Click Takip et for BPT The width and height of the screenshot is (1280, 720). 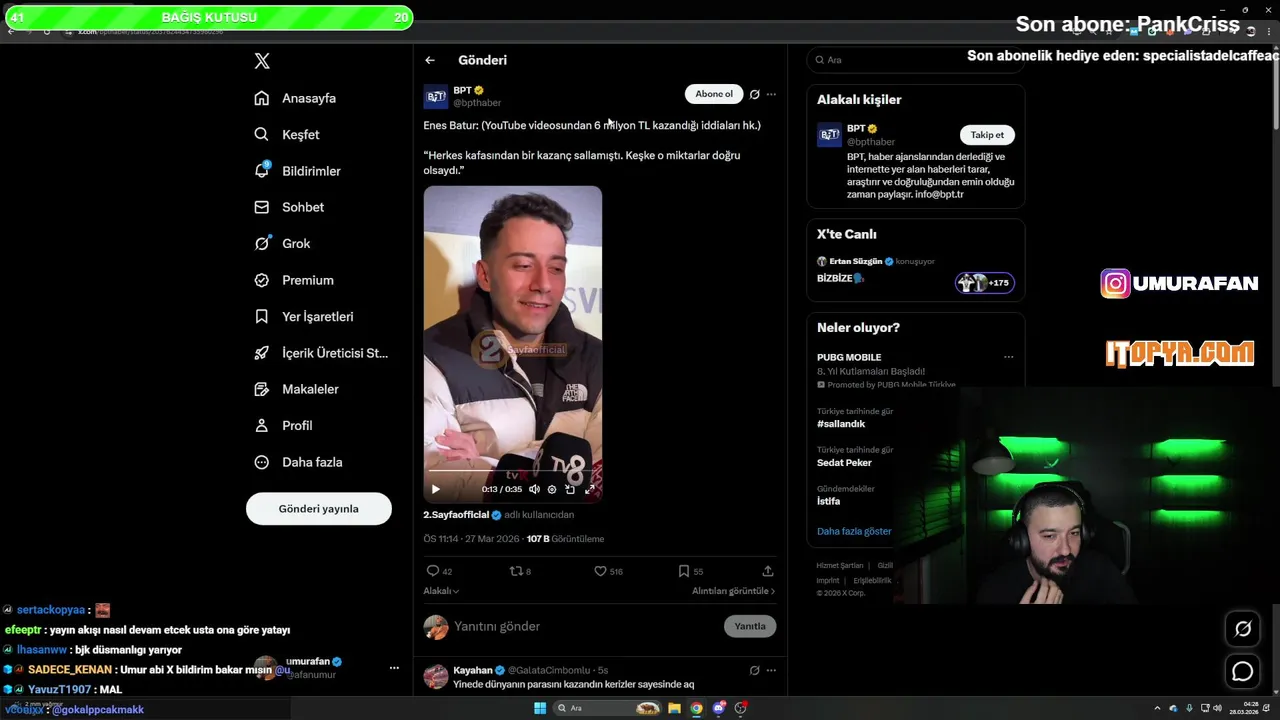(x=987, y=135)
